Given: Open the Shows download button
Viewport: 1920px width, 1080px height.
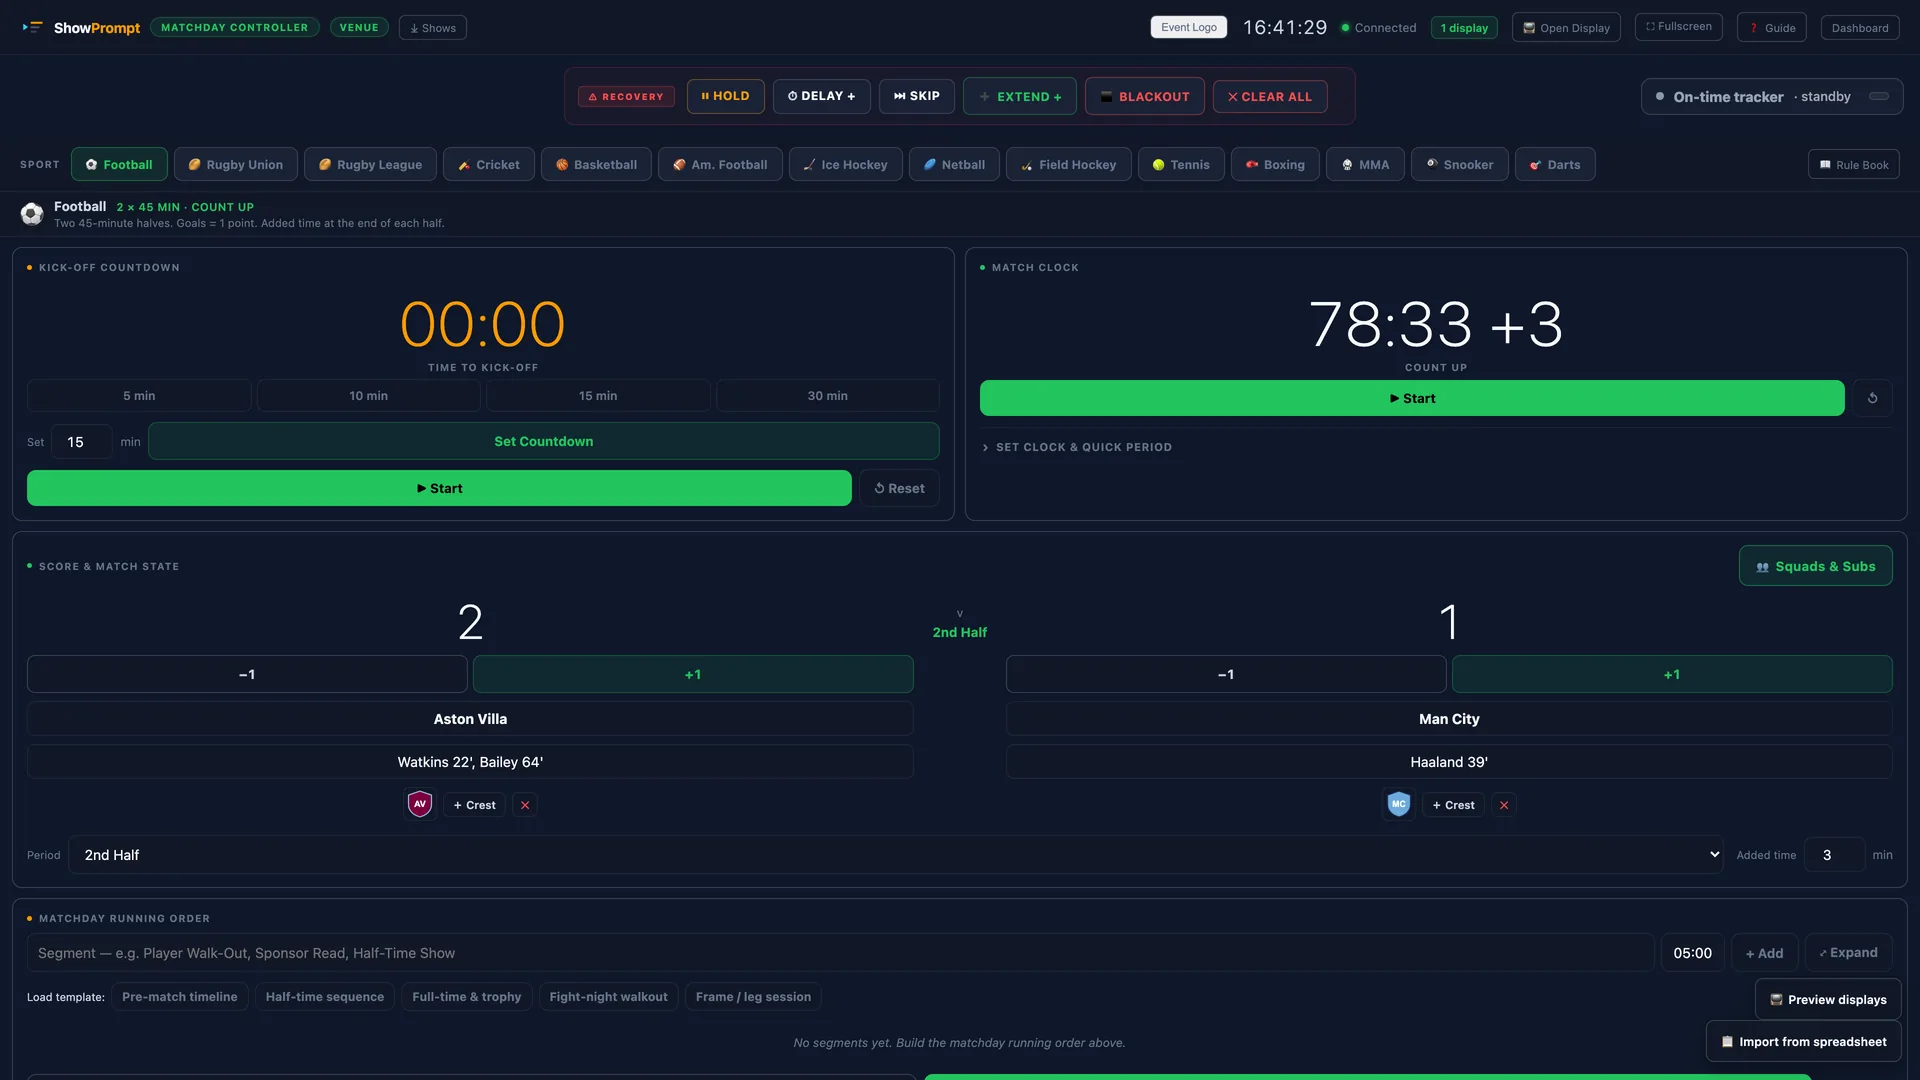Looking at the screenshot, I should coord(433,28).
